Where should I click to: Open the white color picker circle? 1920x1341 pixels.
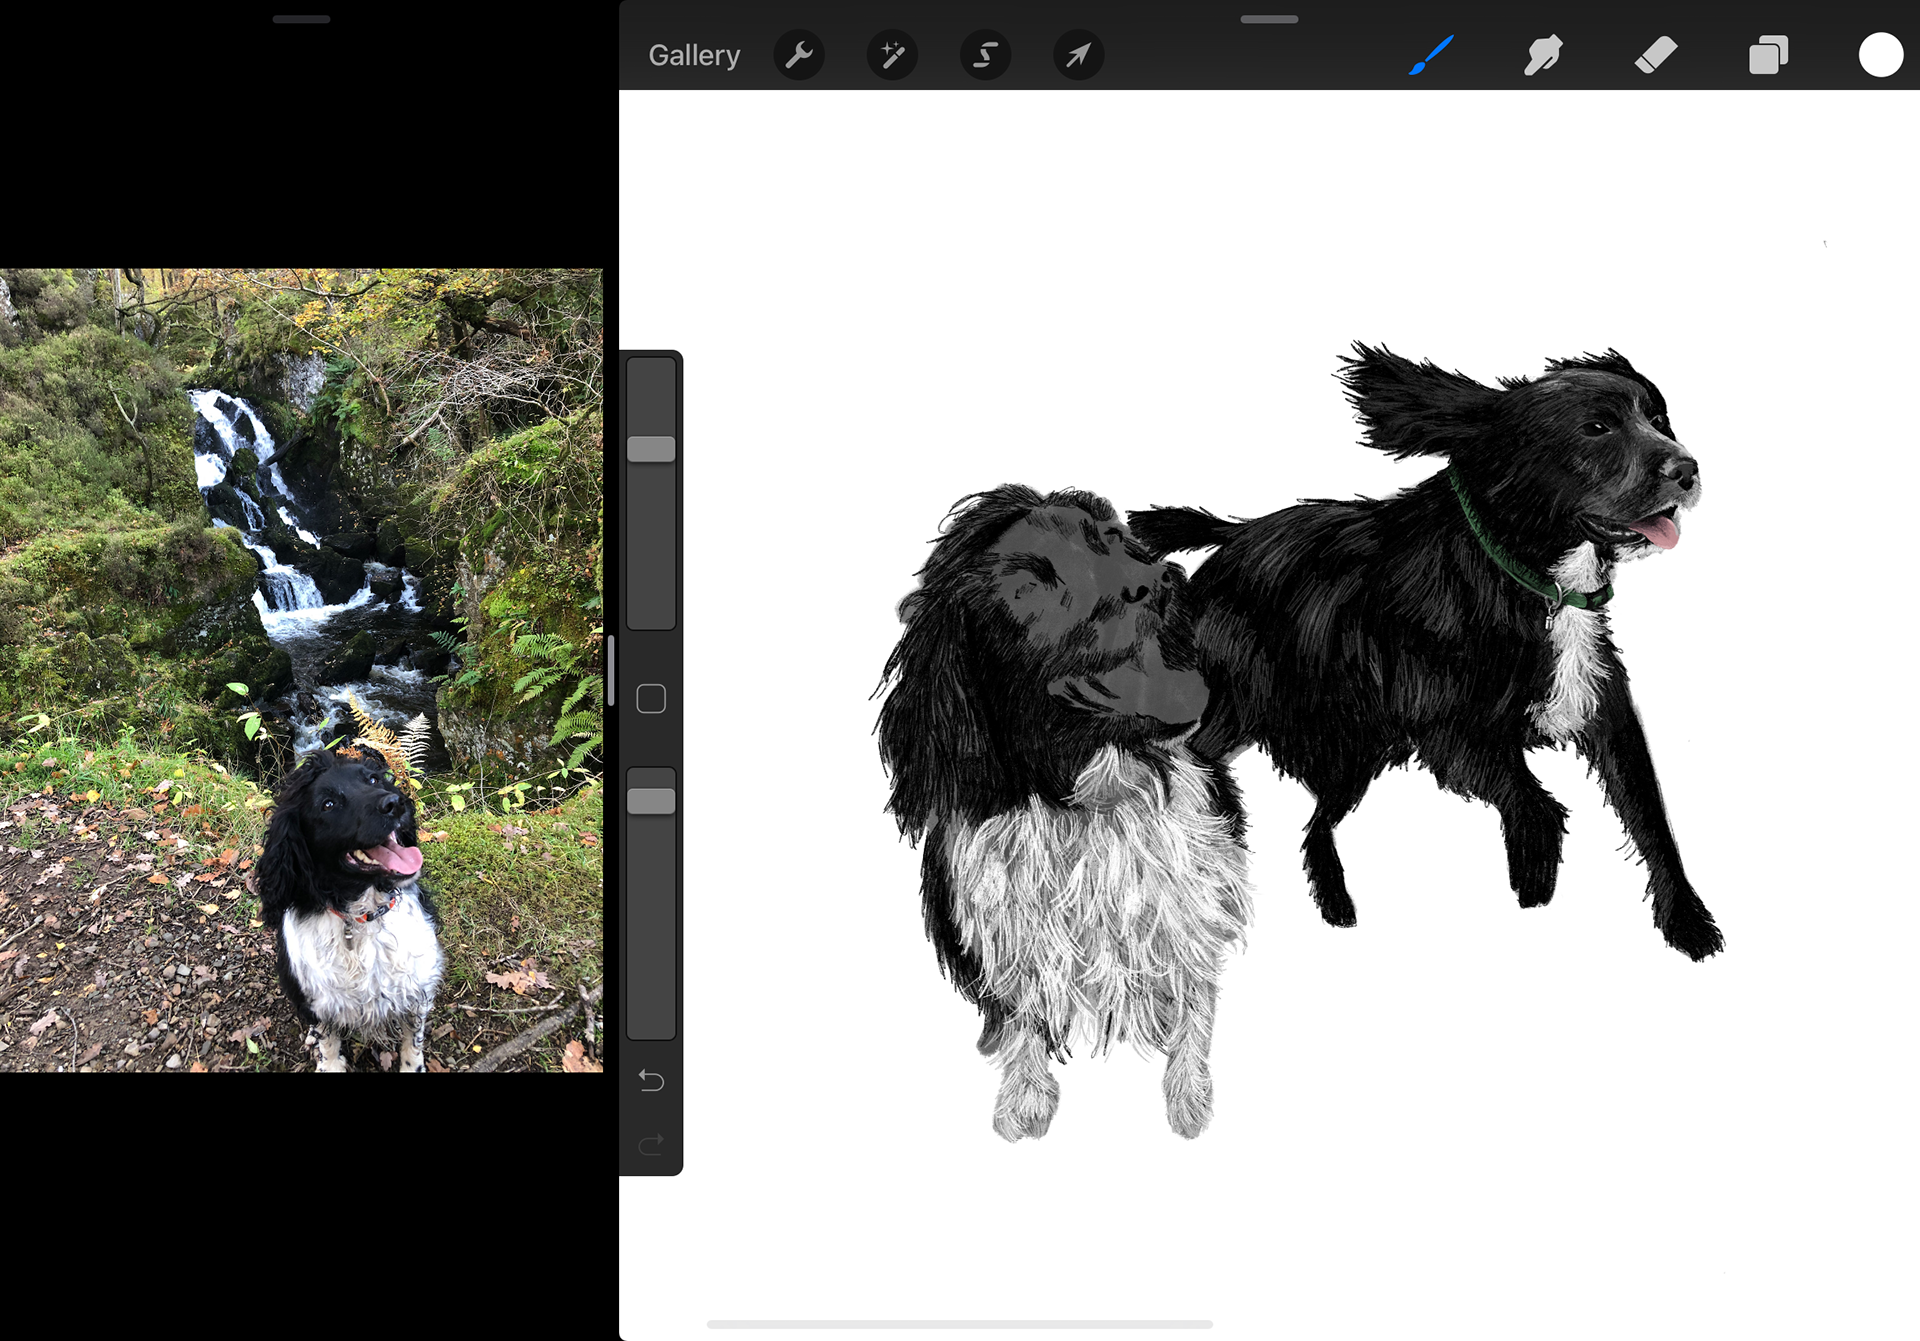tap(1880, 55)
